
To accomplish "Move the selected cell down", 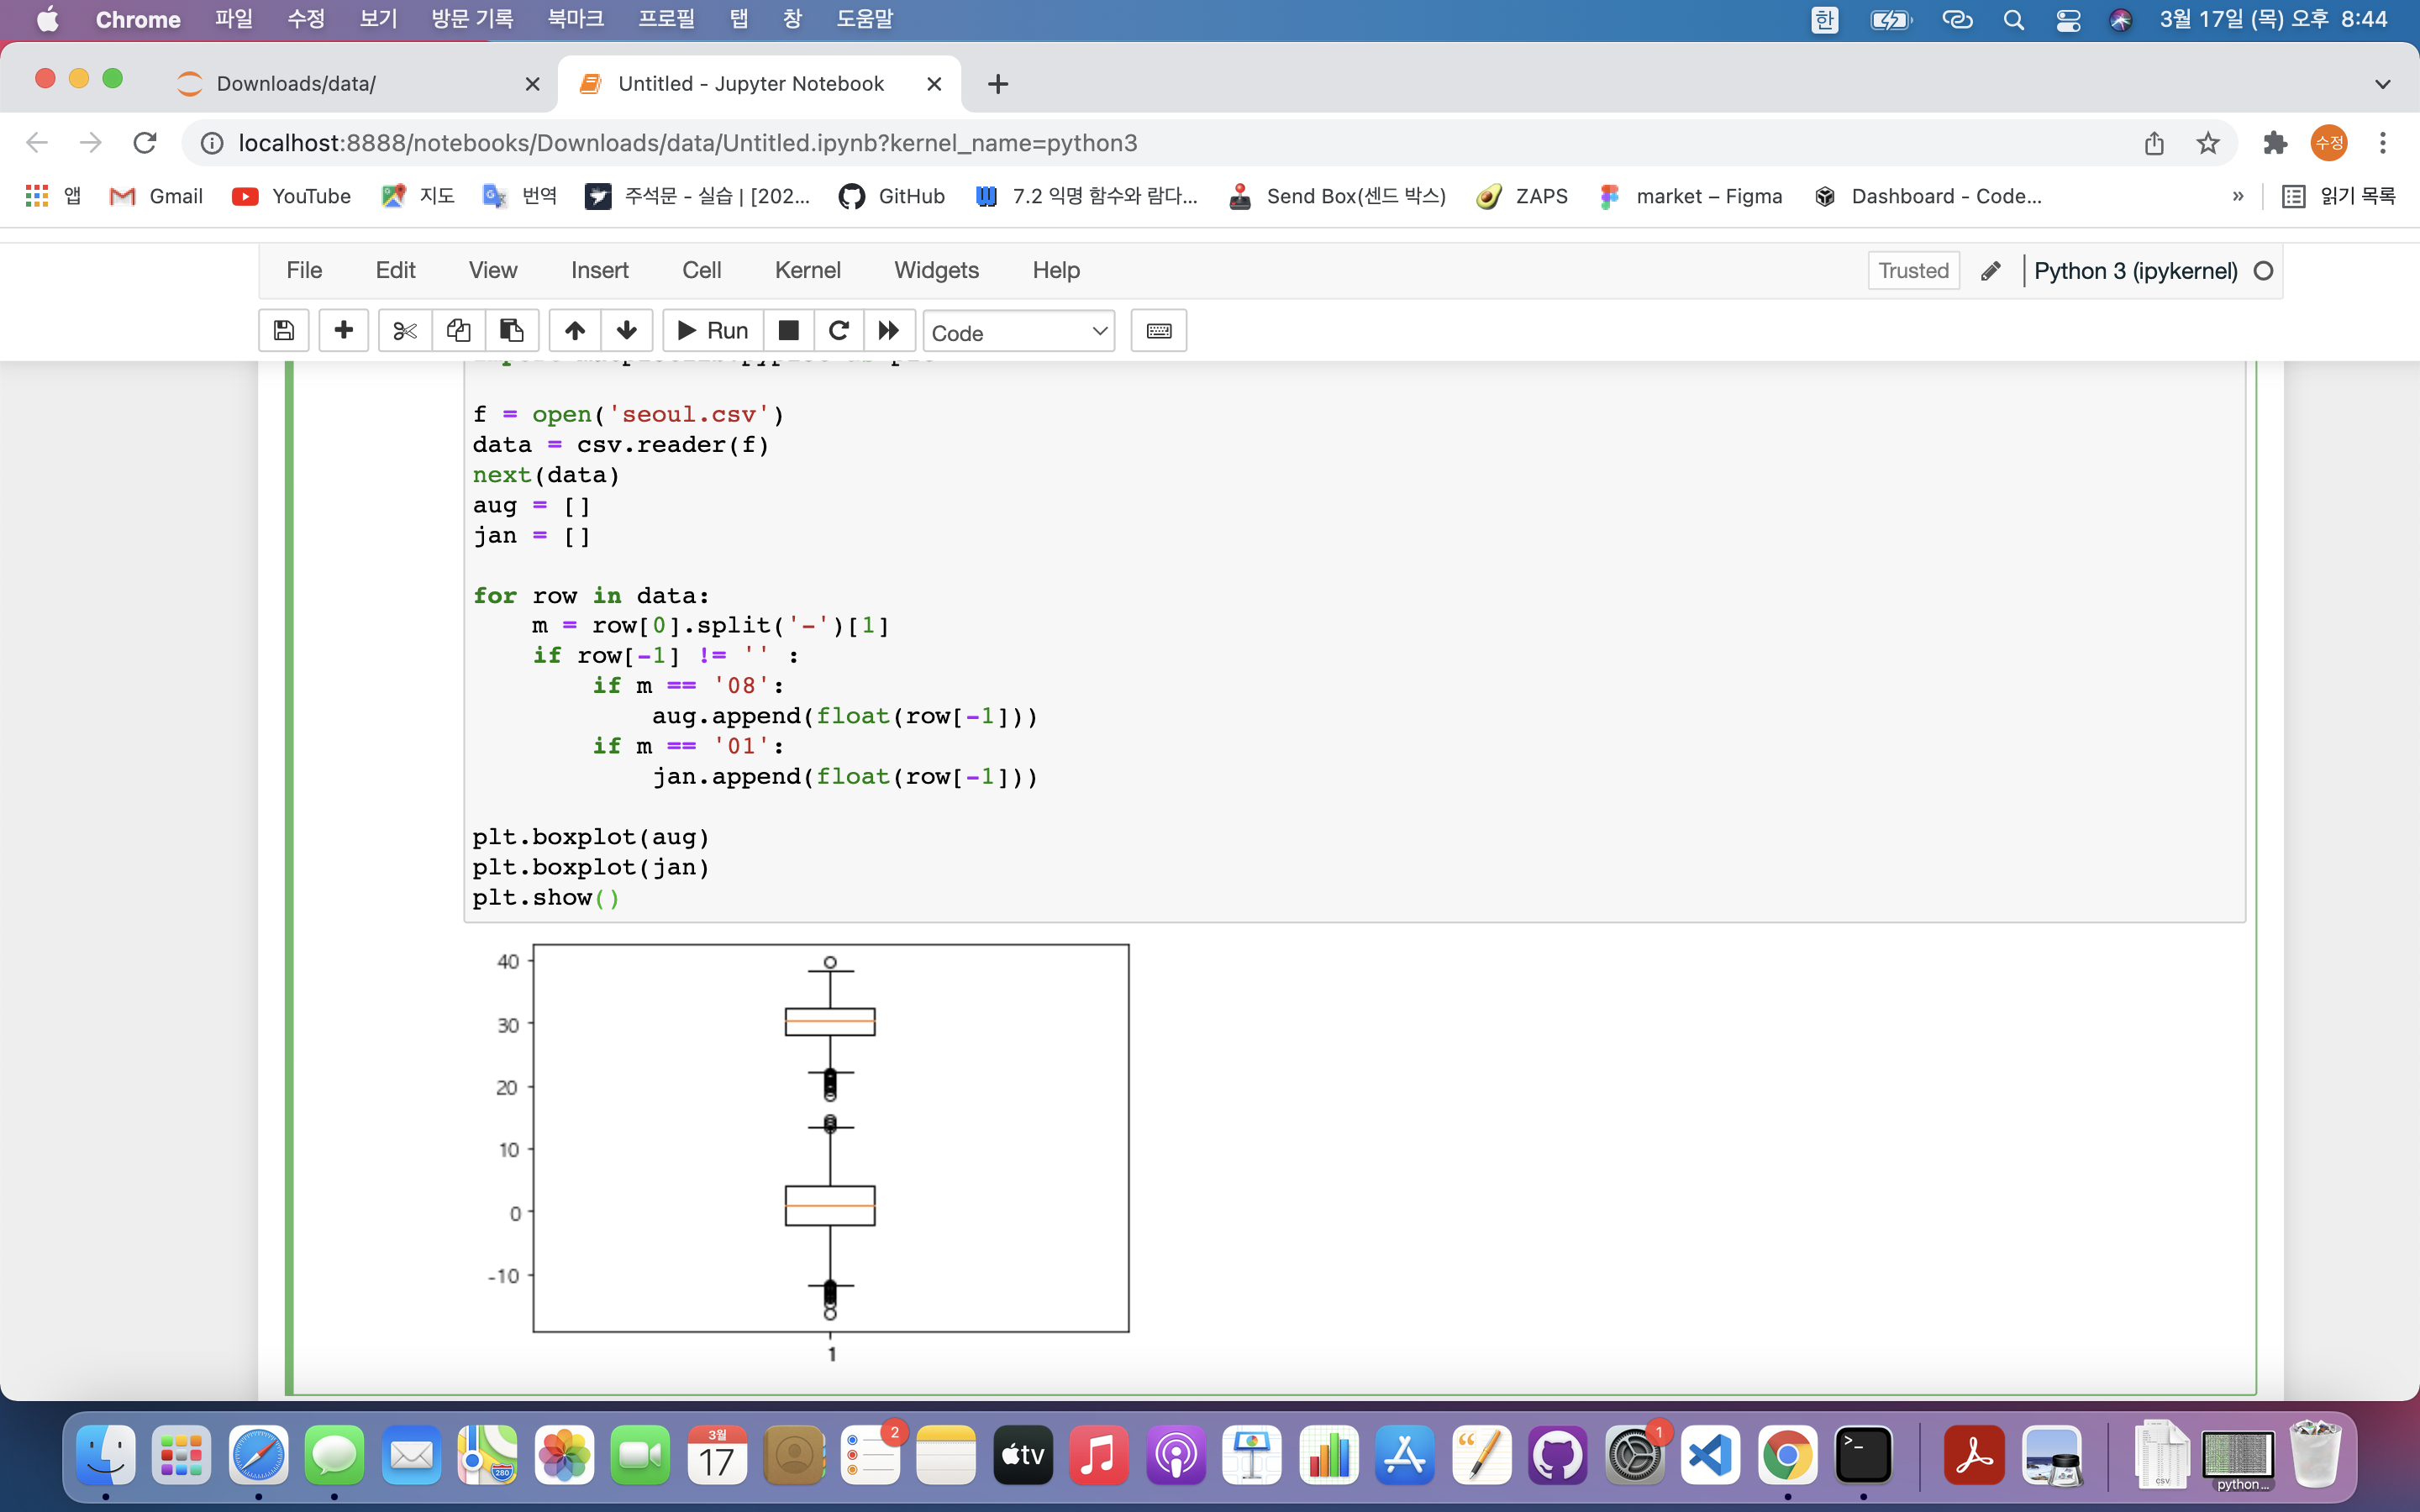I will coord(627,330).
